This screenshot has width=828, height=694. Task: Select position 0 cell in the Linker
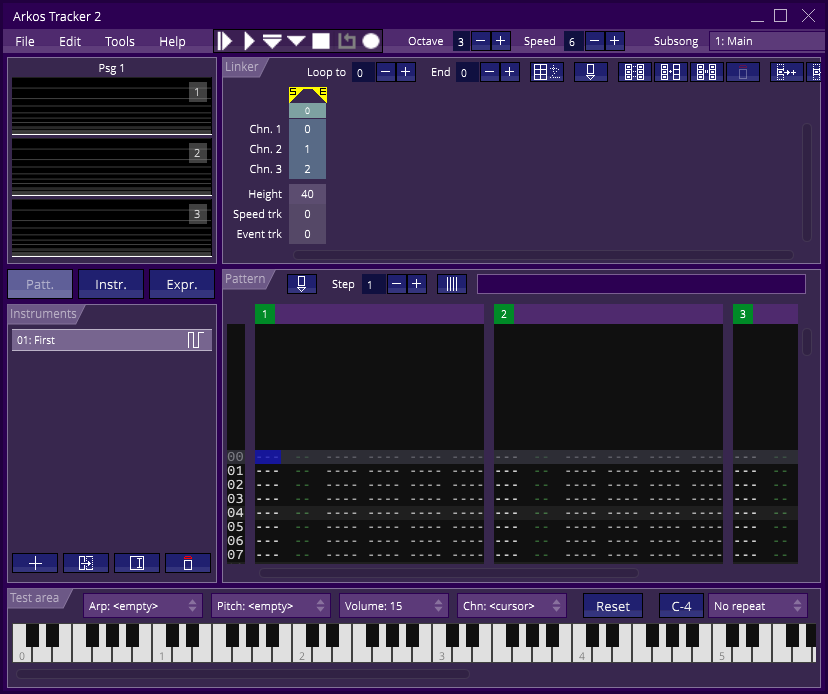pyautogui.click(x=307, y=111)
